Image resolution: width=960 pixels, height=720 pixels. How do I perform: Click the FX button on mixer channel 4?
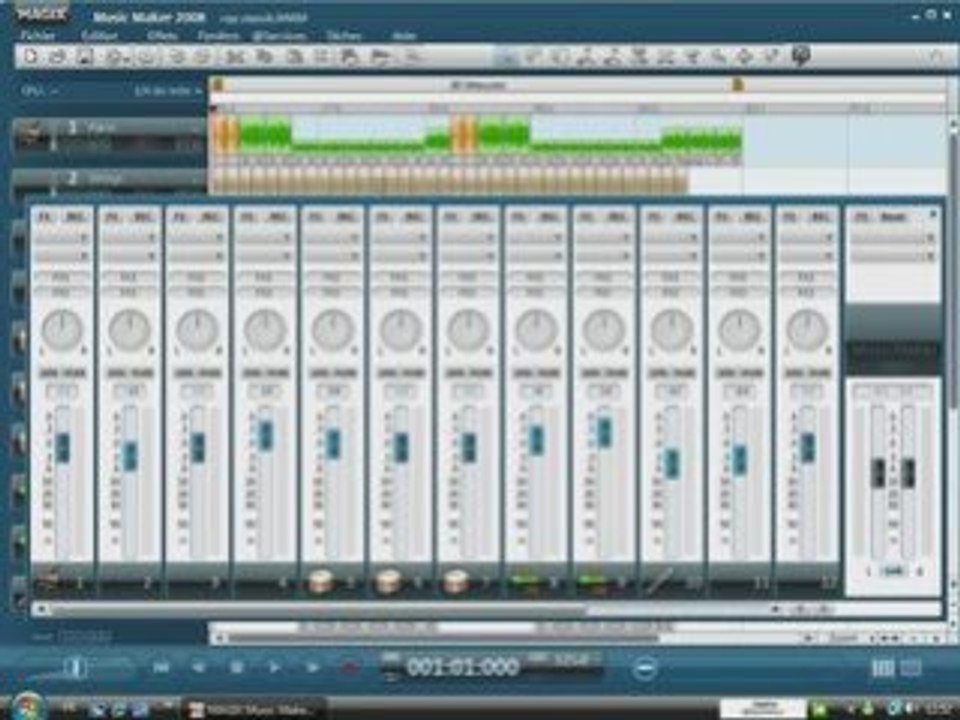(248, 217)
